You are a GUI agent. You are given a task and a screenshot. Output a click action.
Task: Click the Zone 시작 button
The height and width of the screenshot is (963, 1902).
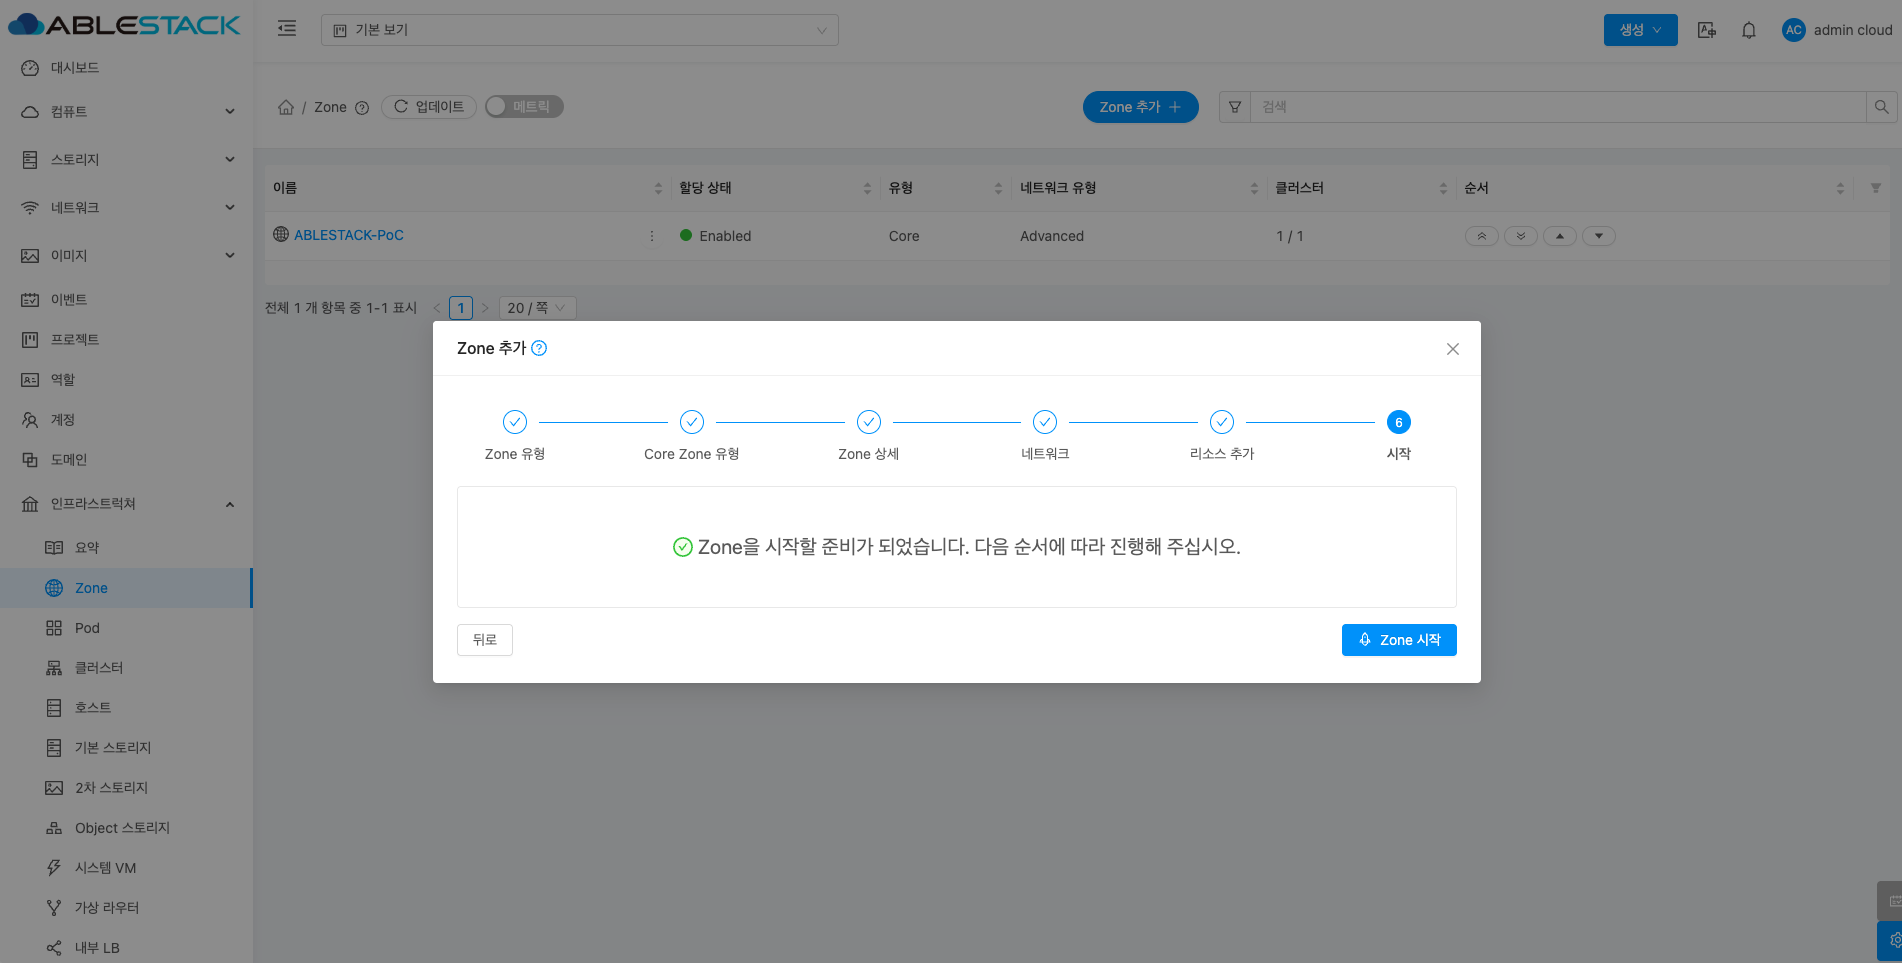[x=1399, y=640]
